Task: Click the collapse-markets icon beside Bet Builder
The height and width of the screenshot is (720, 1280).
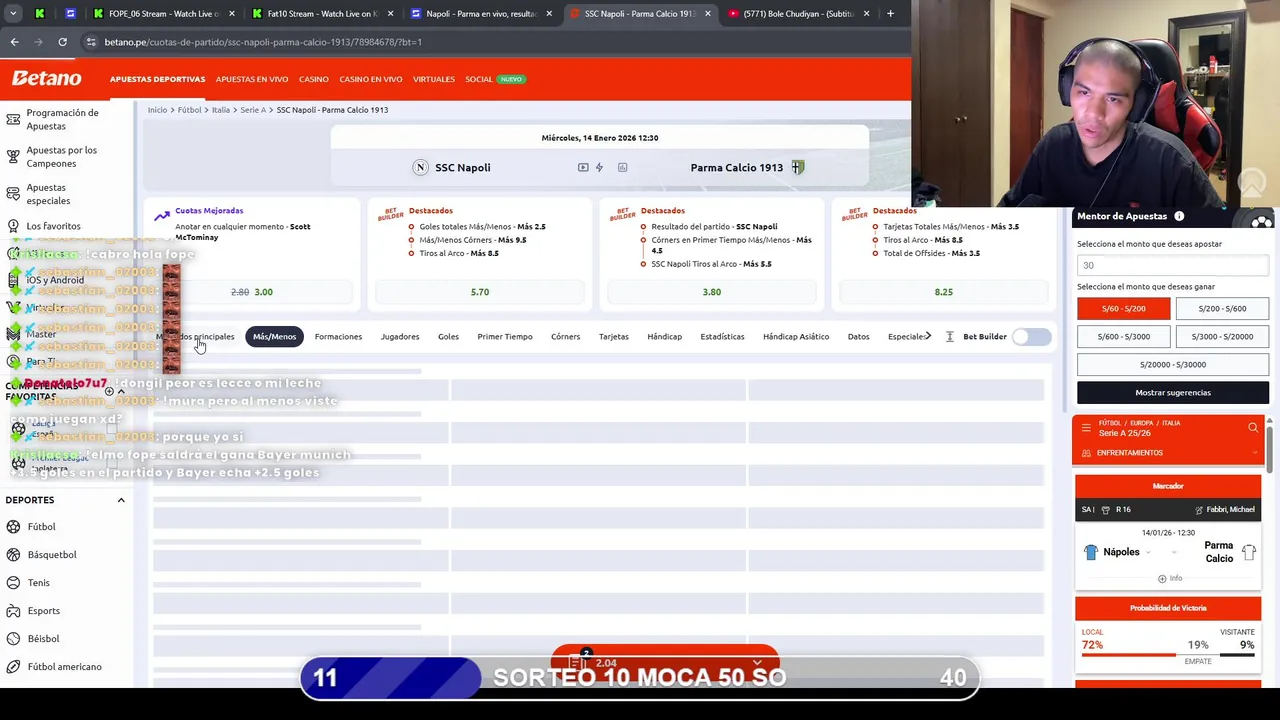Action: [949, 337]
